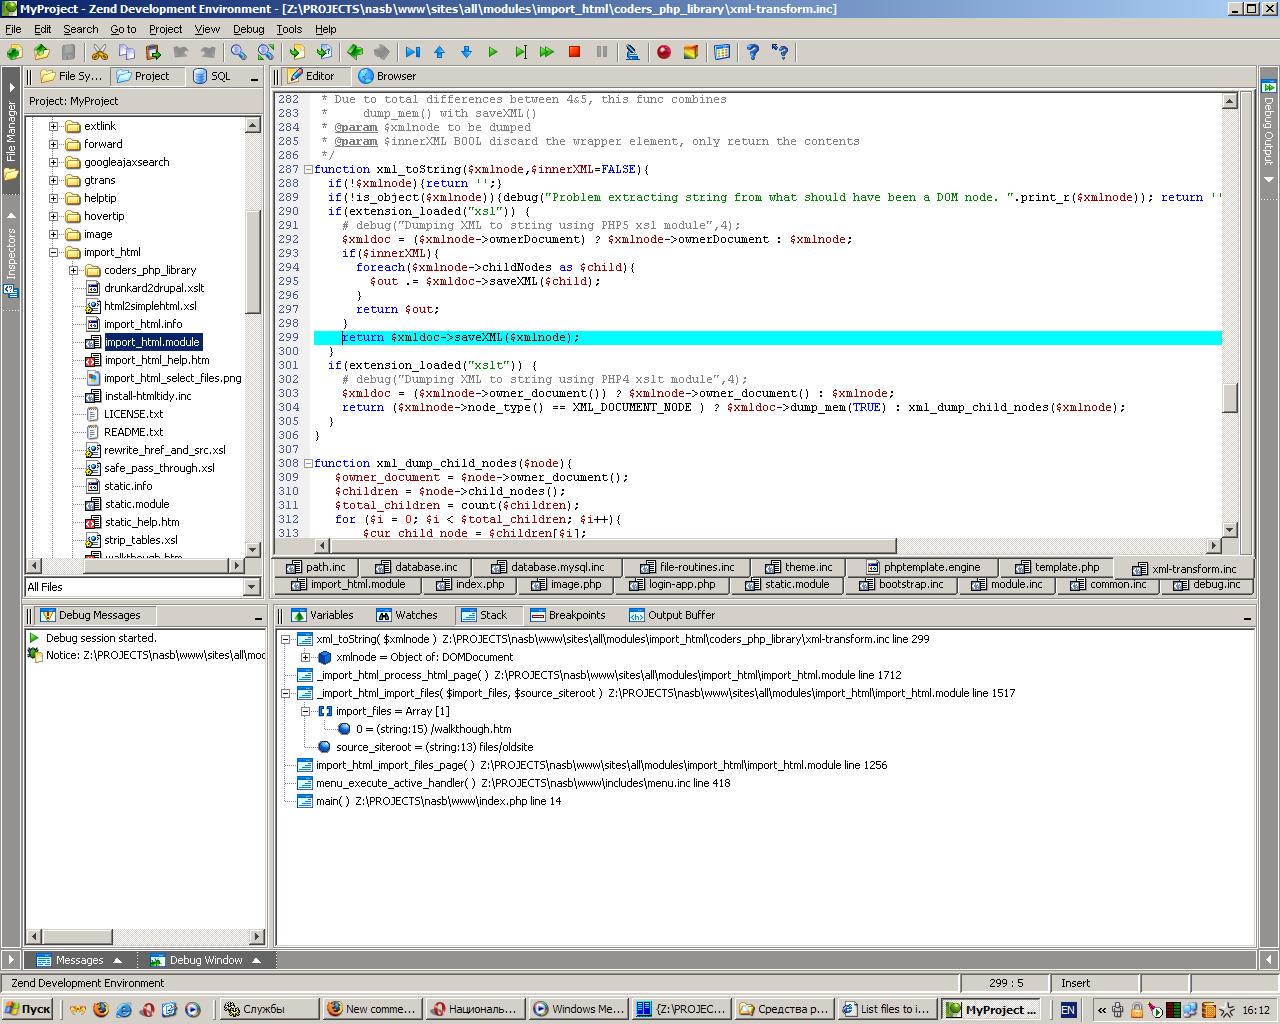Open the Variables tab
Image resolution: width=1280 pixels, height=1024 pixels.
[321, 615]
